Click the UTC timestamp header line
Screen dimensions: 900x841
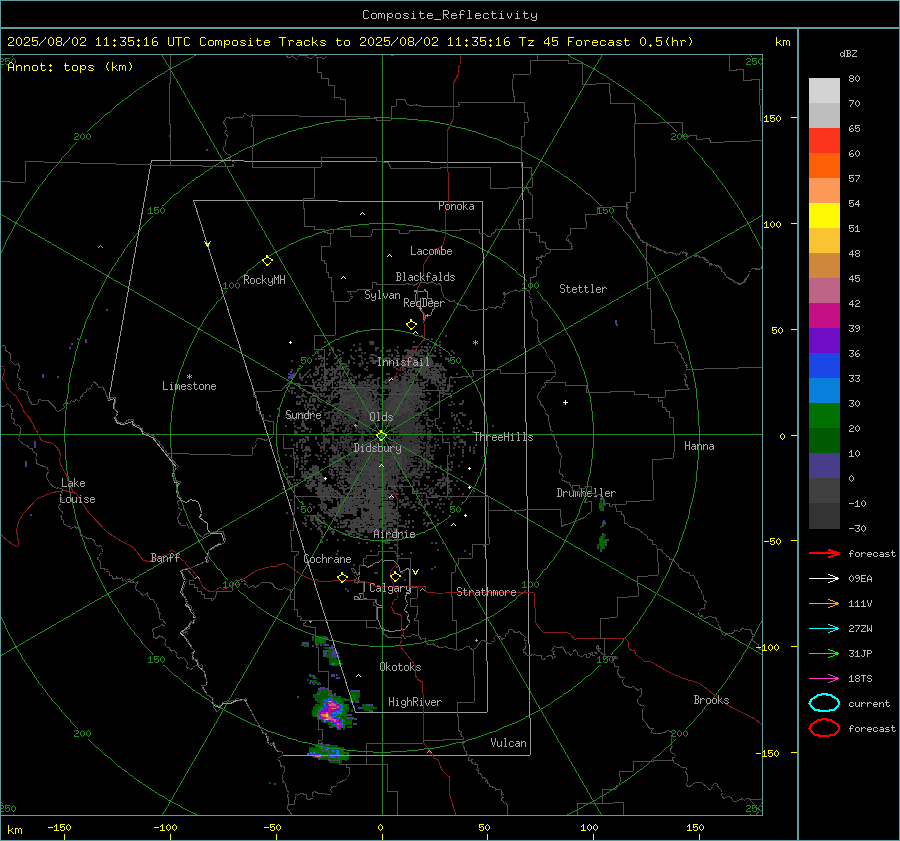[350, 42]
